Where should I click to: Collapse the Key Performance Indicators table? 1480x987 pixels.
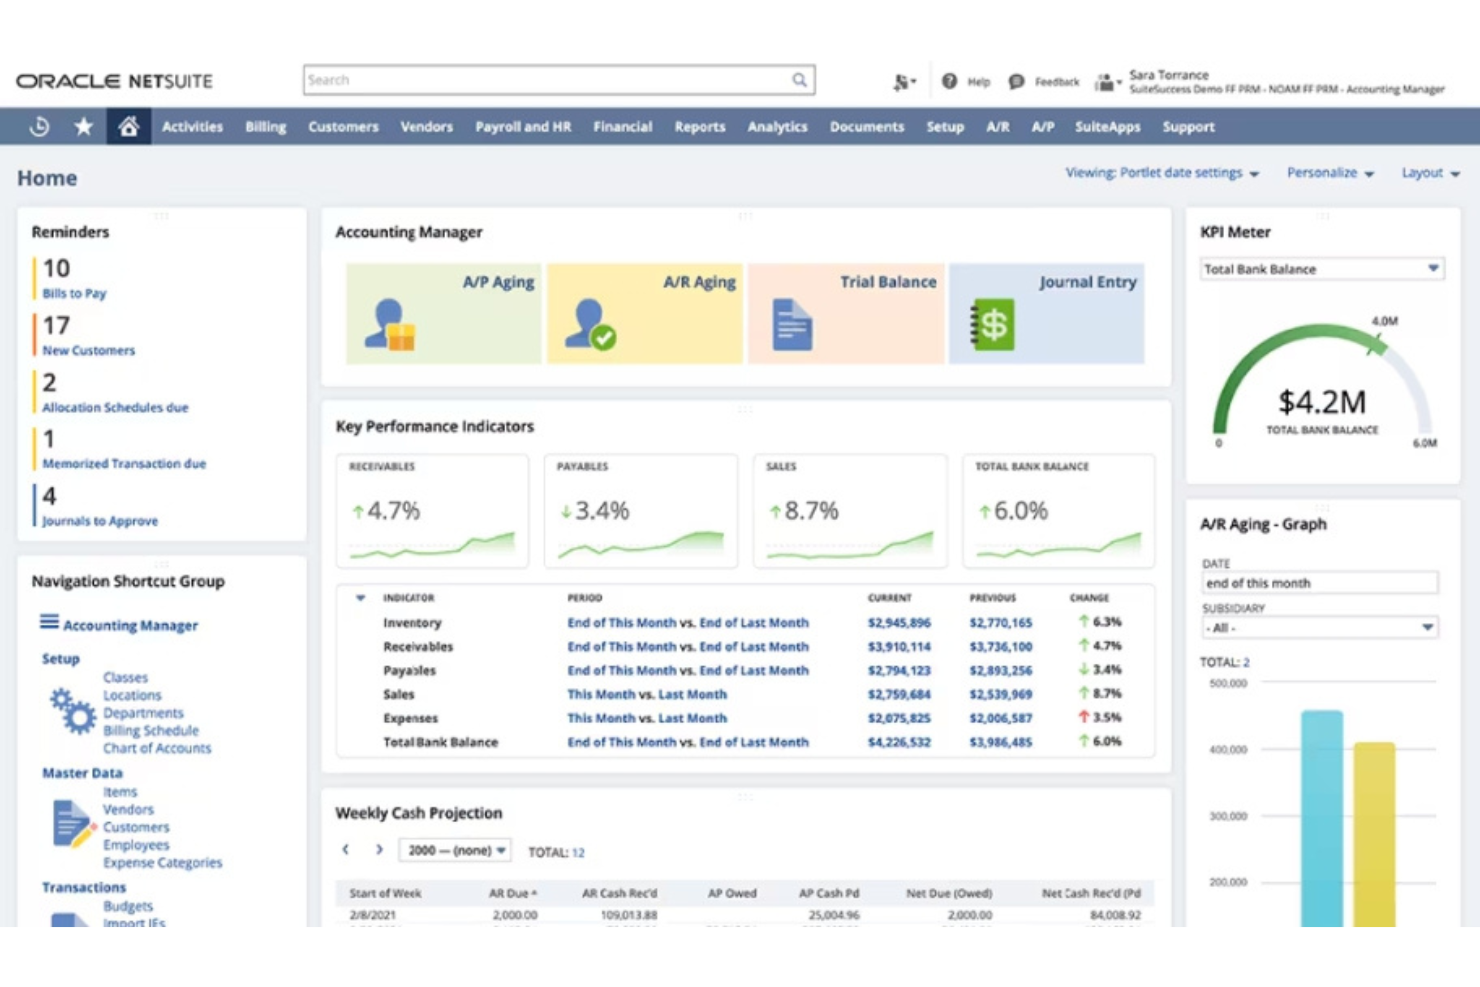pyautogui.click(x=360, y=597)
